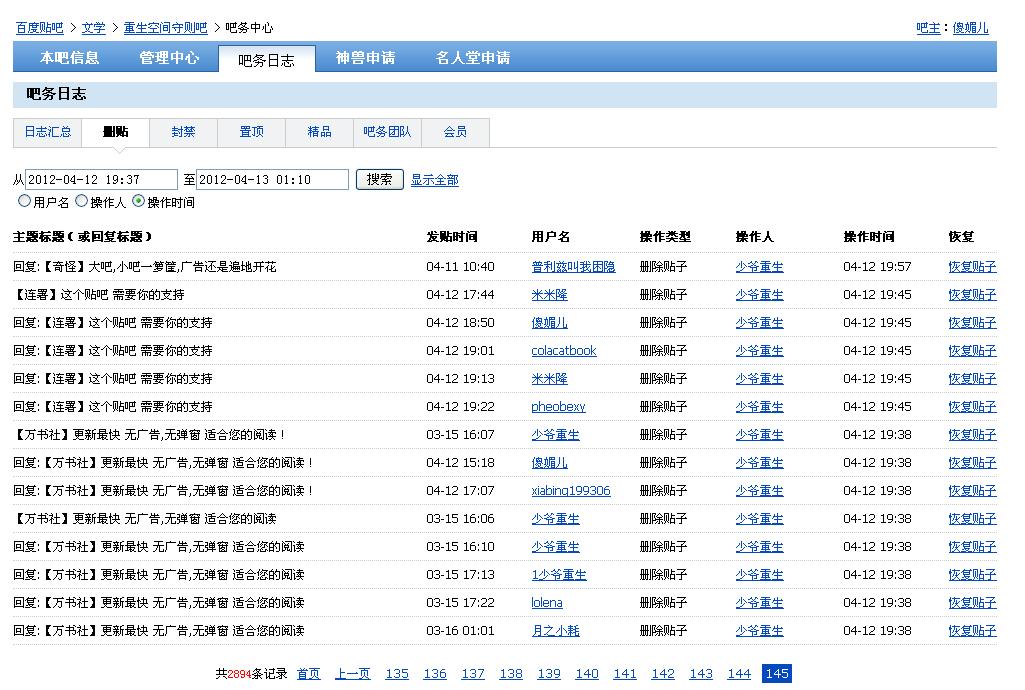
Task: Open the 重生空间守则吧 breadcrumb link
Action: [x=165, y=27]
